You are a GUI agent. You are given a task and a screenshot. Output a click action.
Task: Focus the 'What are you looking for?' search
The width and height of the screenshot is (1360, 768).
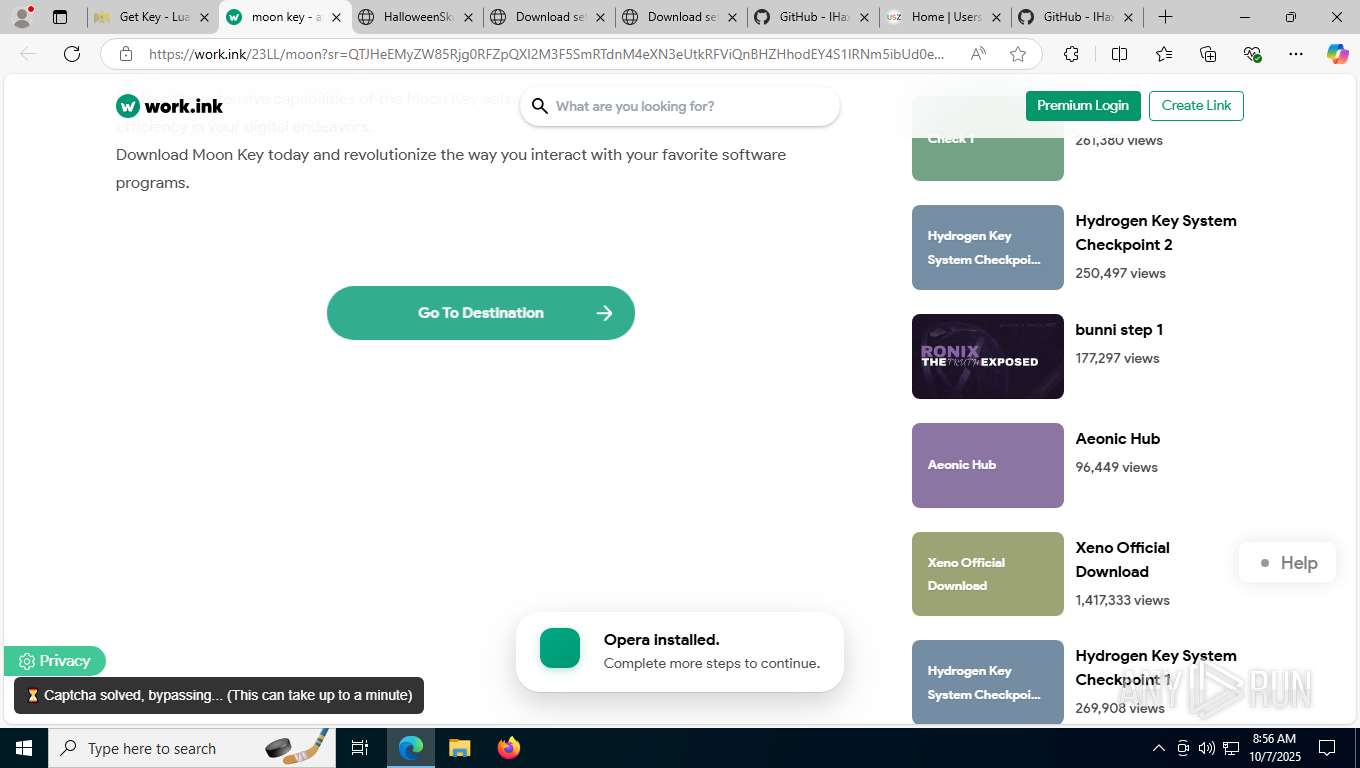[680, 106]
